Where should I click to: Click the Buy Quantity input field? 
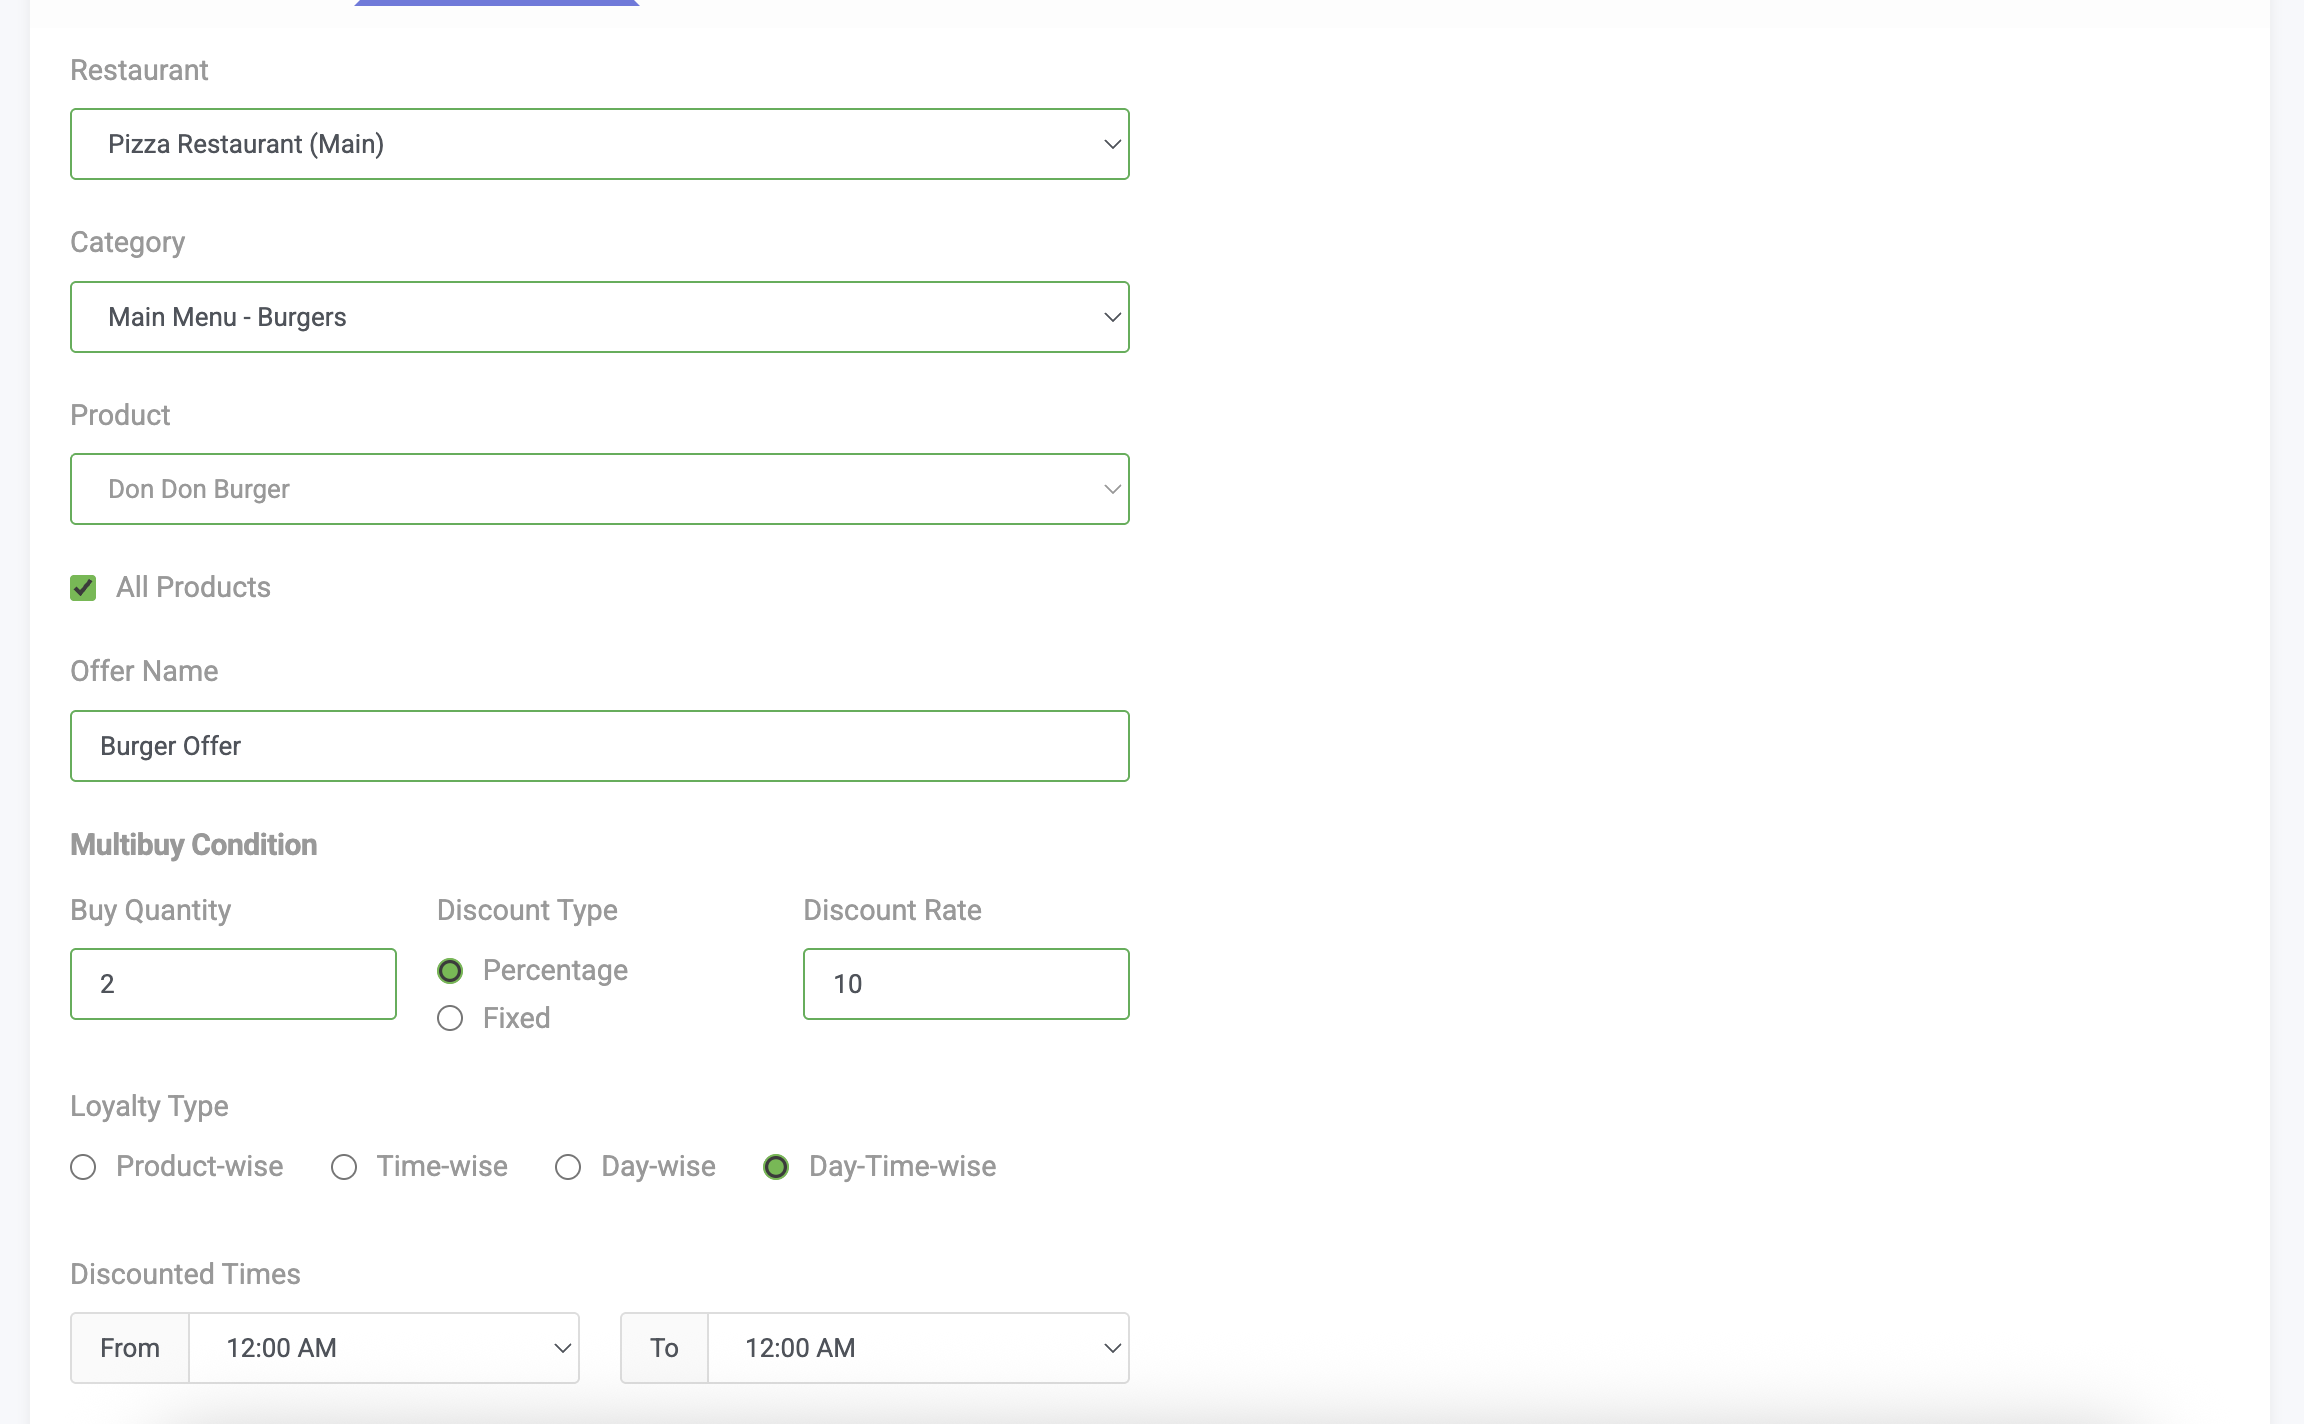232,983
